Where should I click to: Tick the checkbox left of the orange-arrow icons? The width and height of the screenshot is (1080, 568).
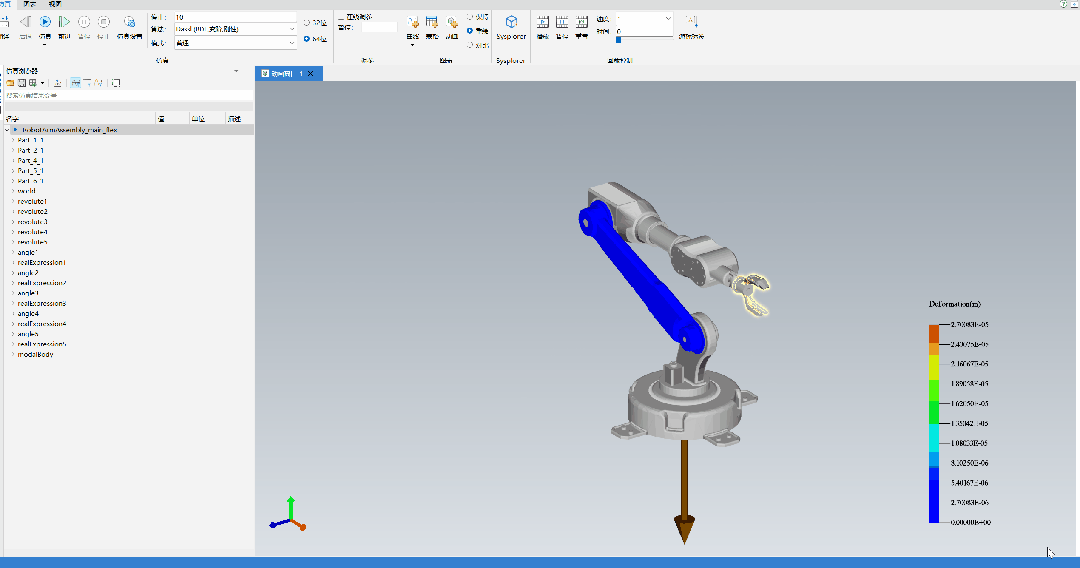pyautogui.click(x=341, y=17)
